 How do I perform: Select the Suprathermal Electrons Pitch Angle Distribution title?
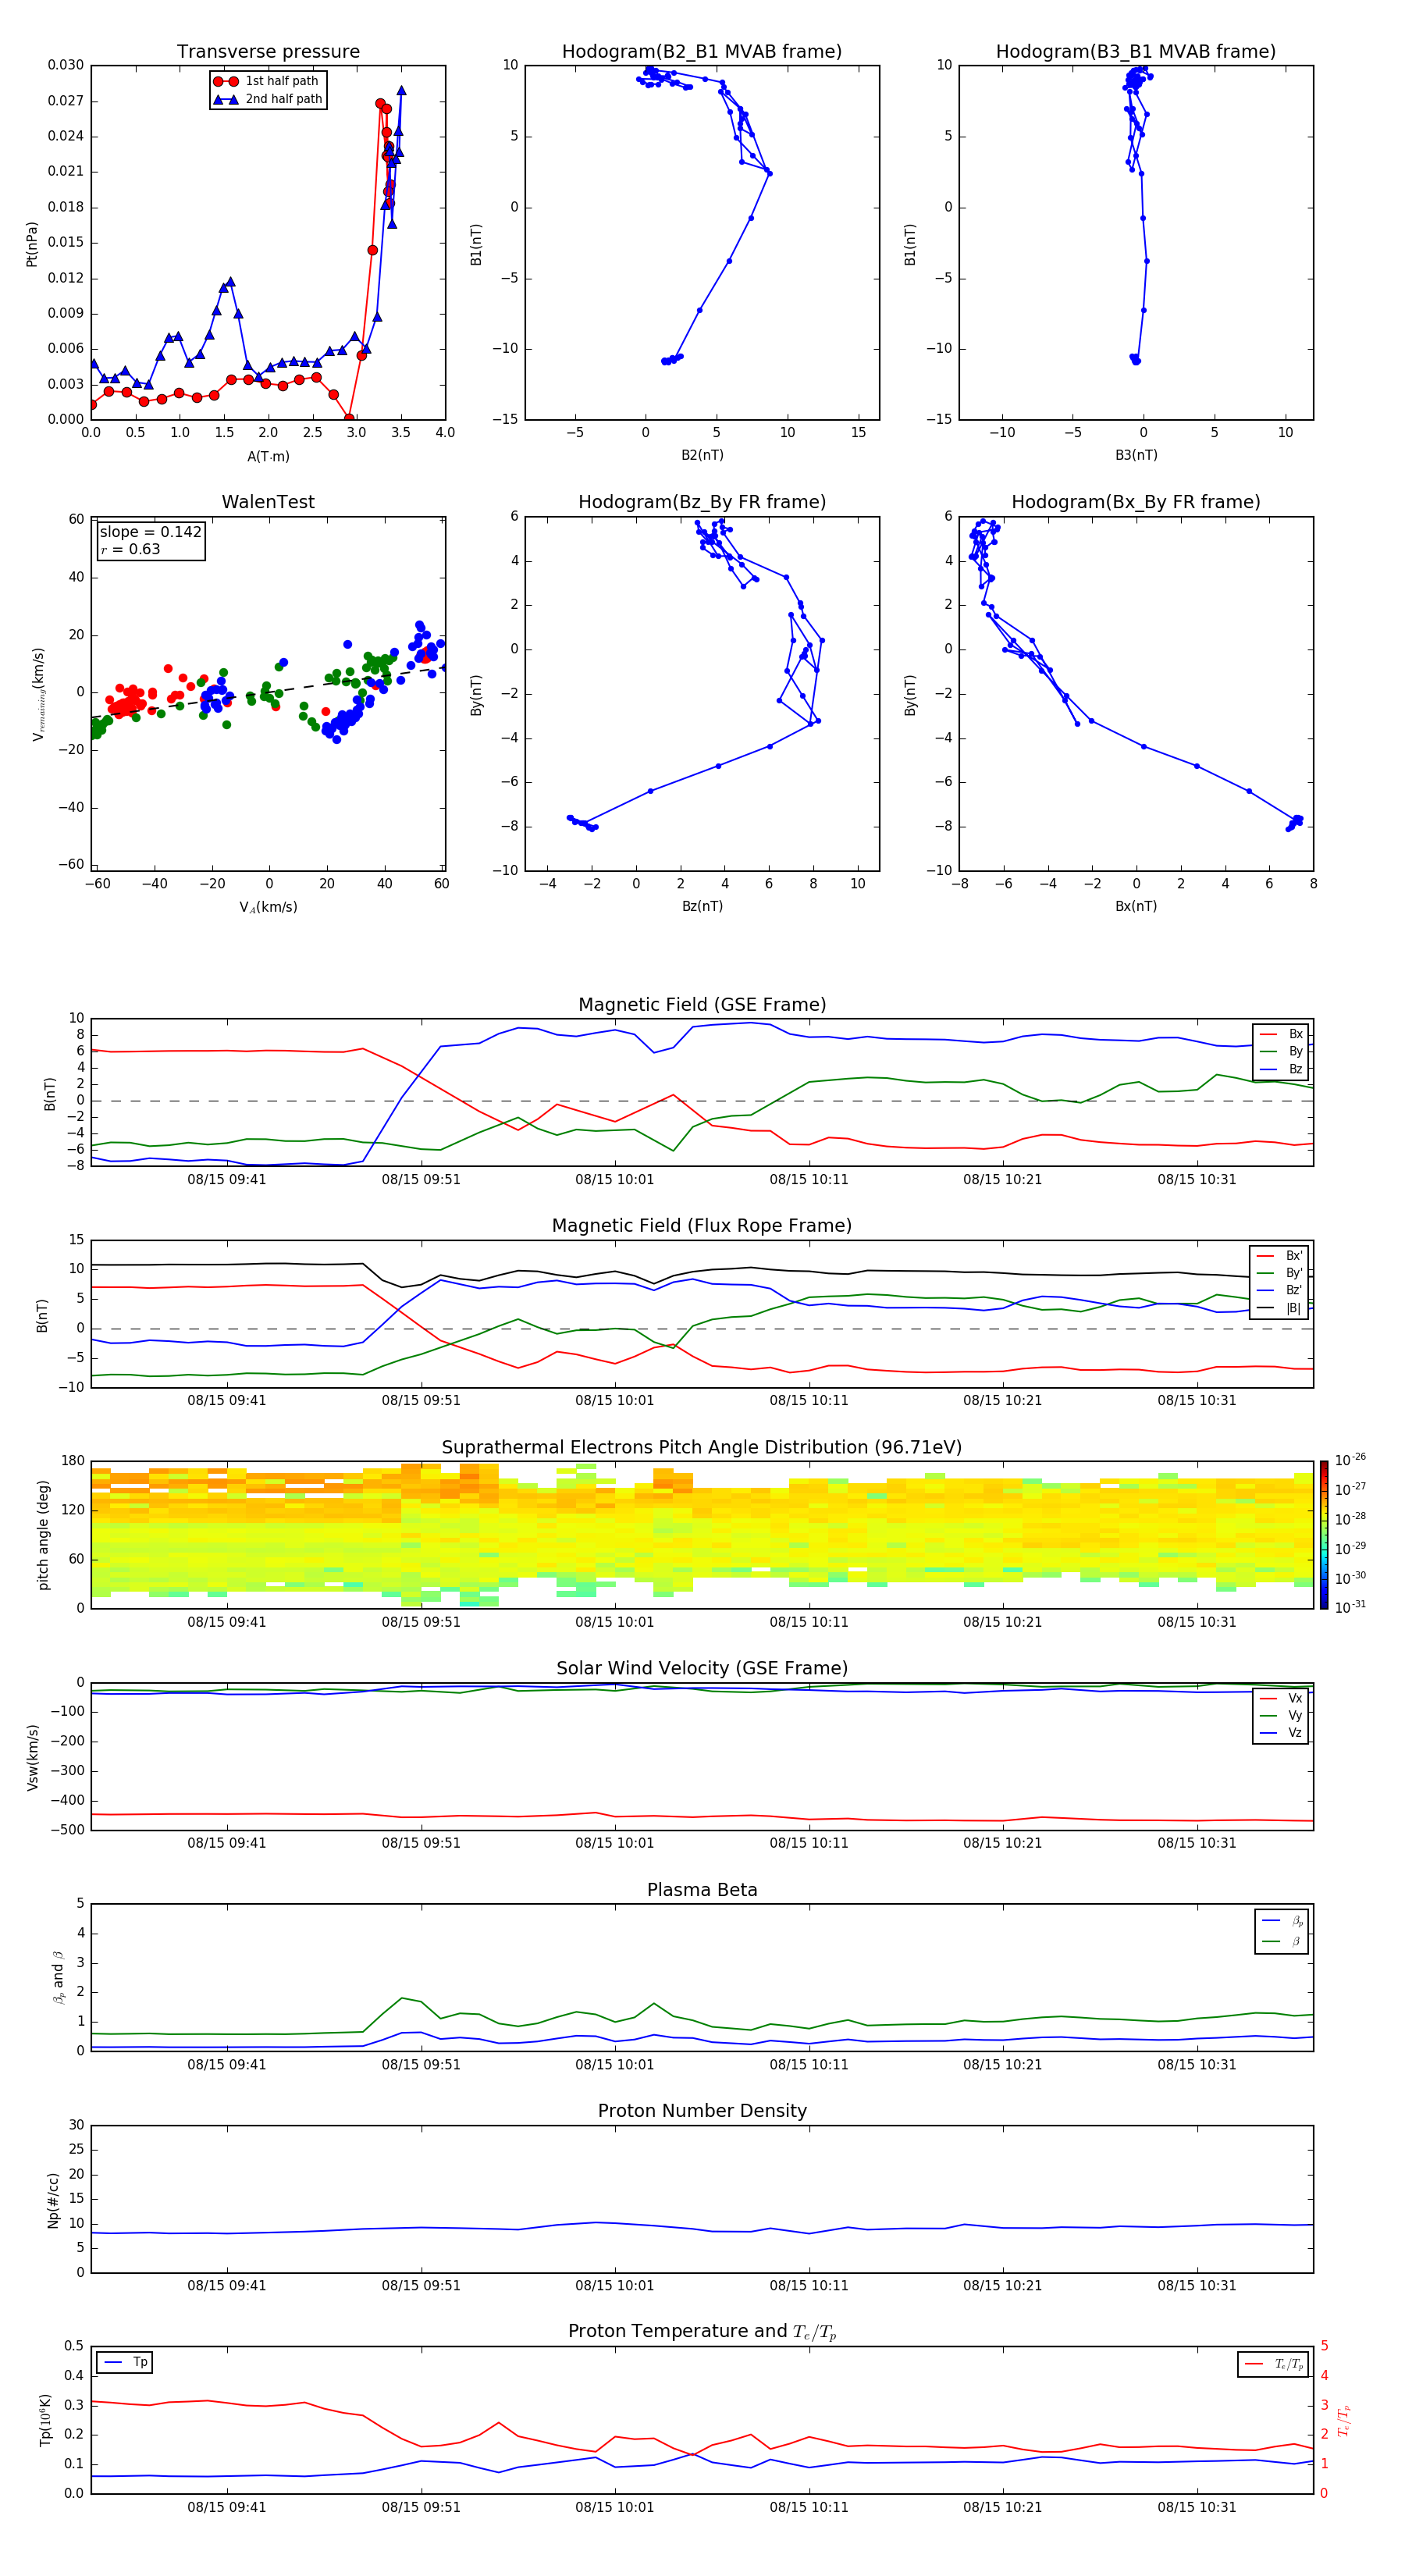(x=702, y=1448)
